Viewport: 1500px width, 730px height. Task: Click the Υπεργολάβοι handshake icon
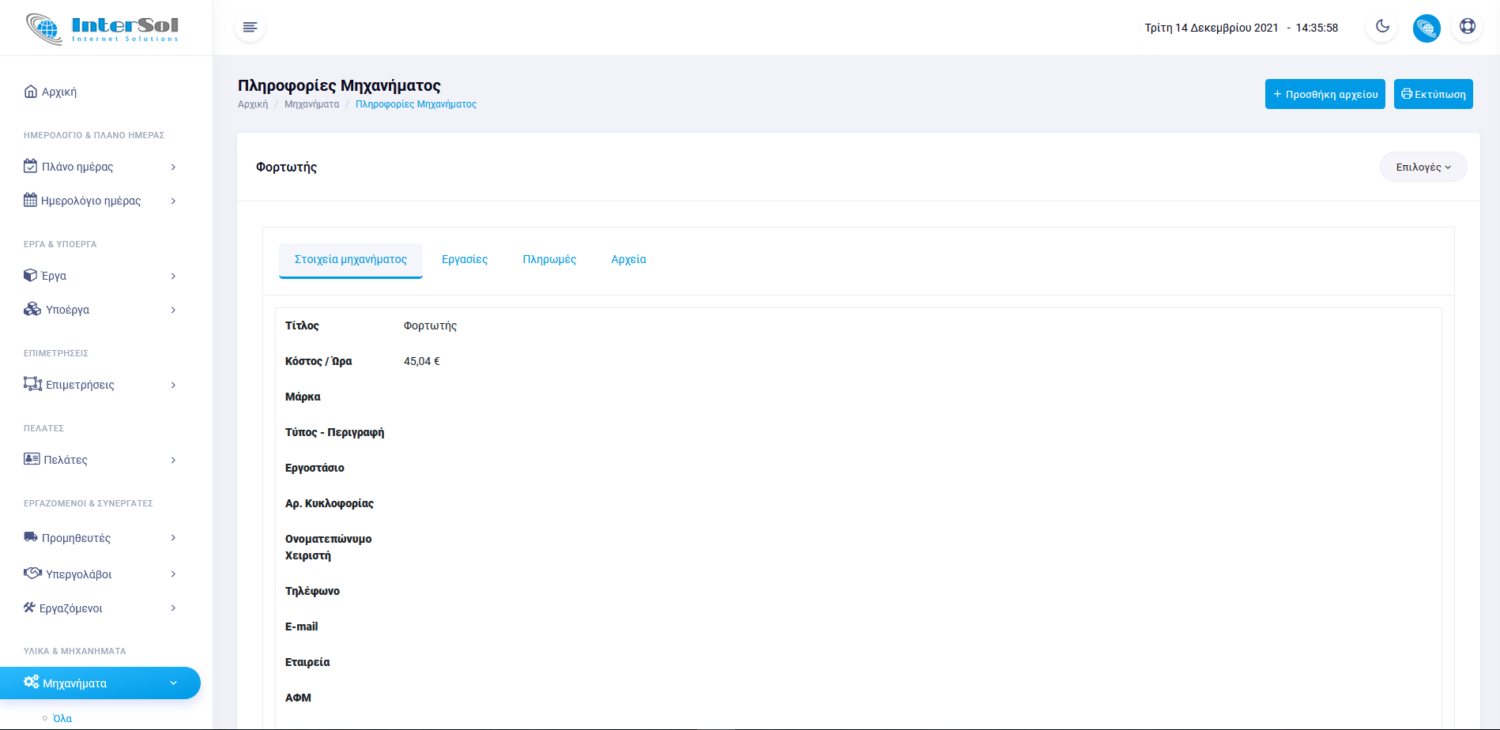[x=32, y=574]
